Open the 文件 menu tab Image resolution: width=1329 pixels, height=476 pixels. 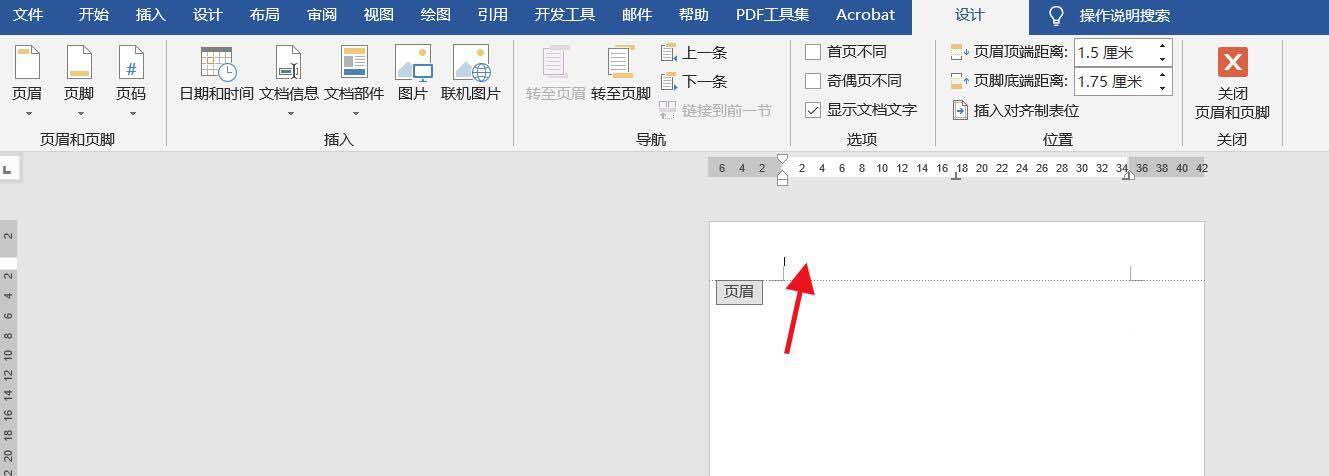28,15
